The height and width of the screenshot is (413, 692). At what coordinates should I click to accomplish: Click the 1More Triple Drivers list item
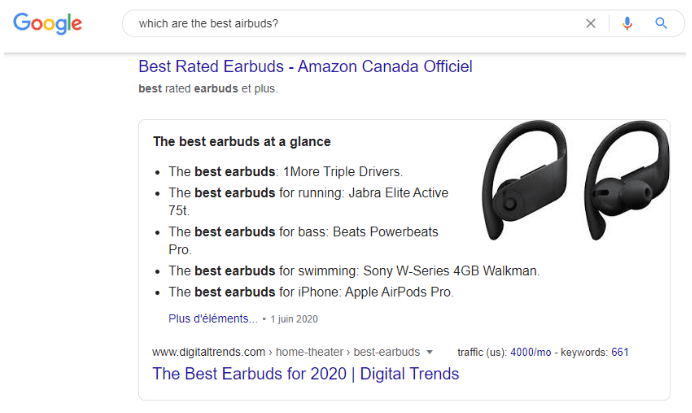click(285, 172)
